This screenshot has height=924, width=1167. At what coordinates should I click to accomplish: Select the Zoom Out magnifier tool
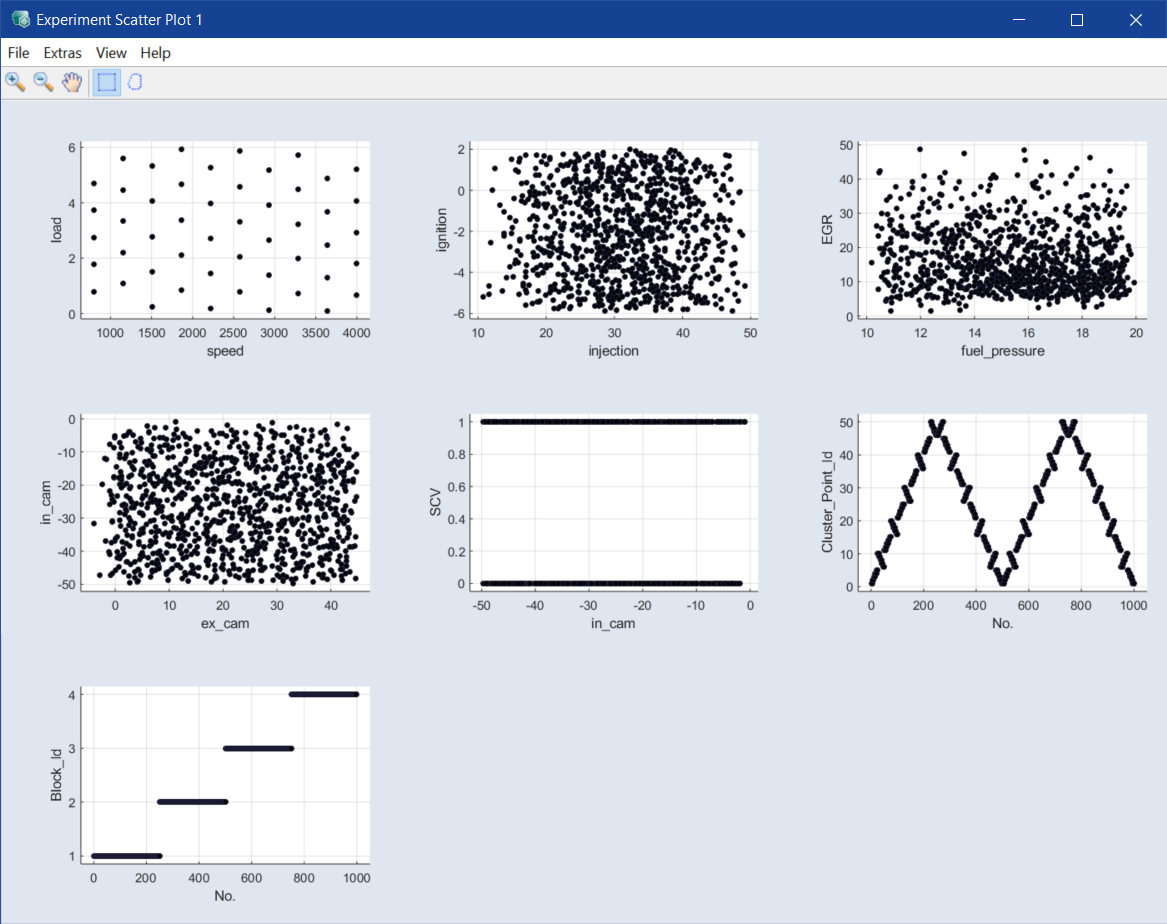pyautogui.click(x=43, y=82)
